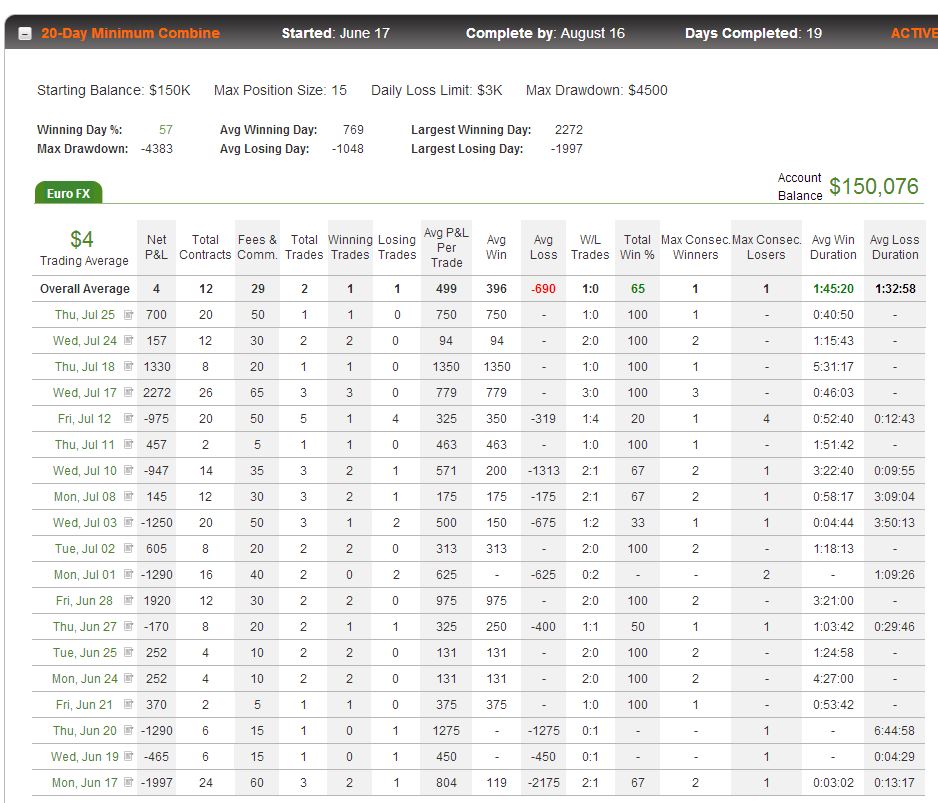Click the Overall Average row label

(84, 288)
